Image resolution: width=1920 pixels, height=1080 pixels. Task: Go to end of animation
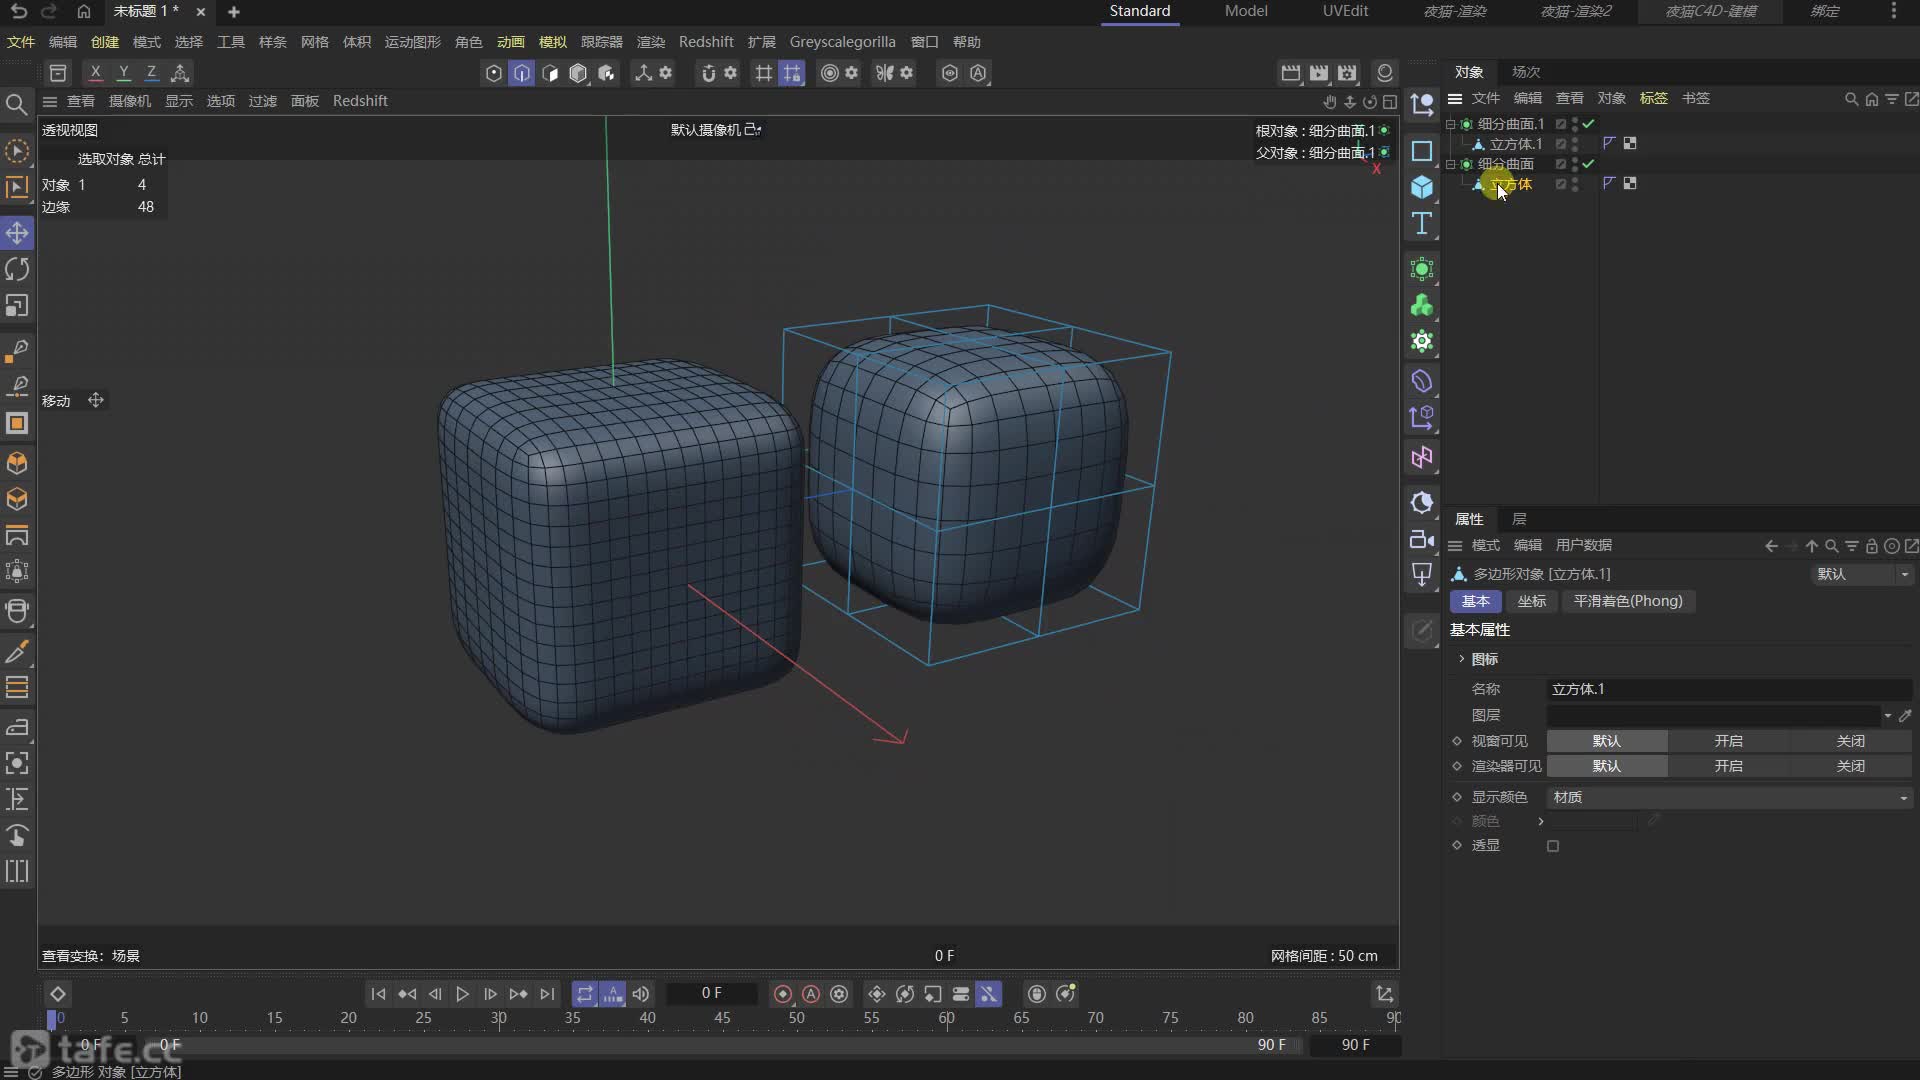tap(546, 993)
